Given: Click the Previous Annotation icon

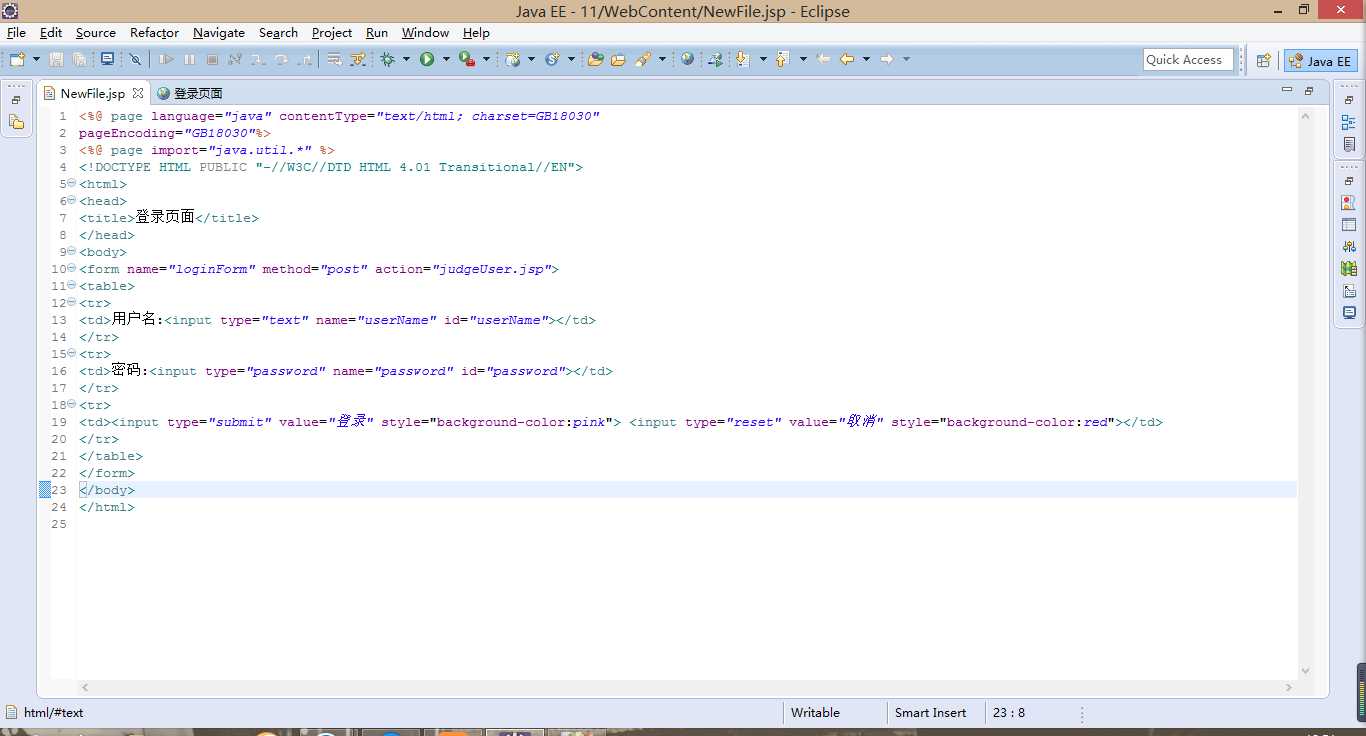Looking at the screenshot, I should click(x=783, y=60).
